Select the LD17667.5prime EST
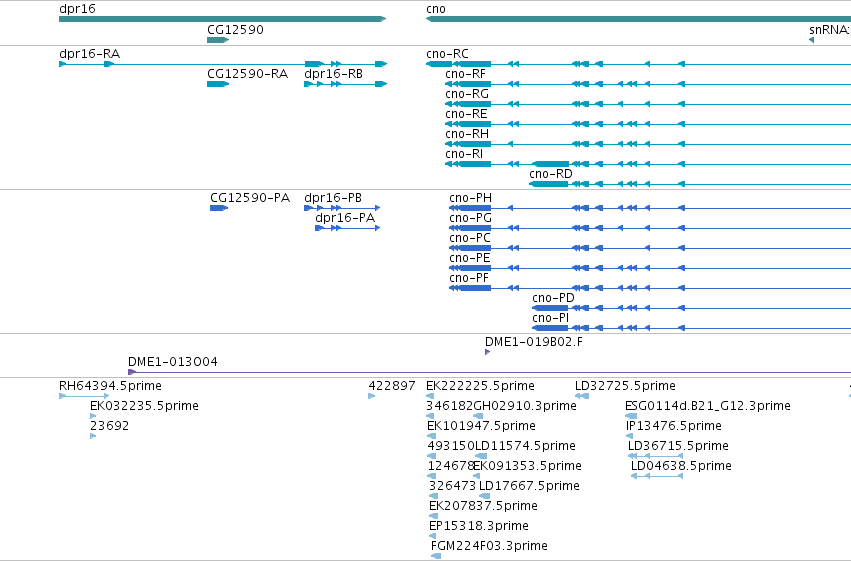The image size is (851, 561). (485, 496)
